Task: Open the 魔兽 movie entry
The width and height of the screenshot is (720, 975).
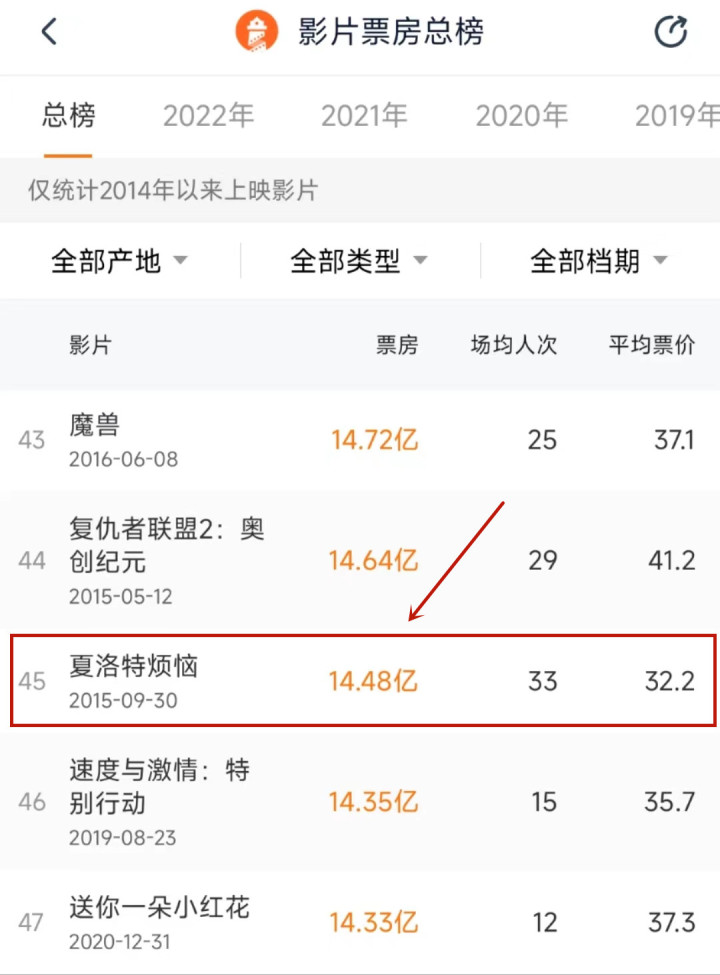Action: 360,440
